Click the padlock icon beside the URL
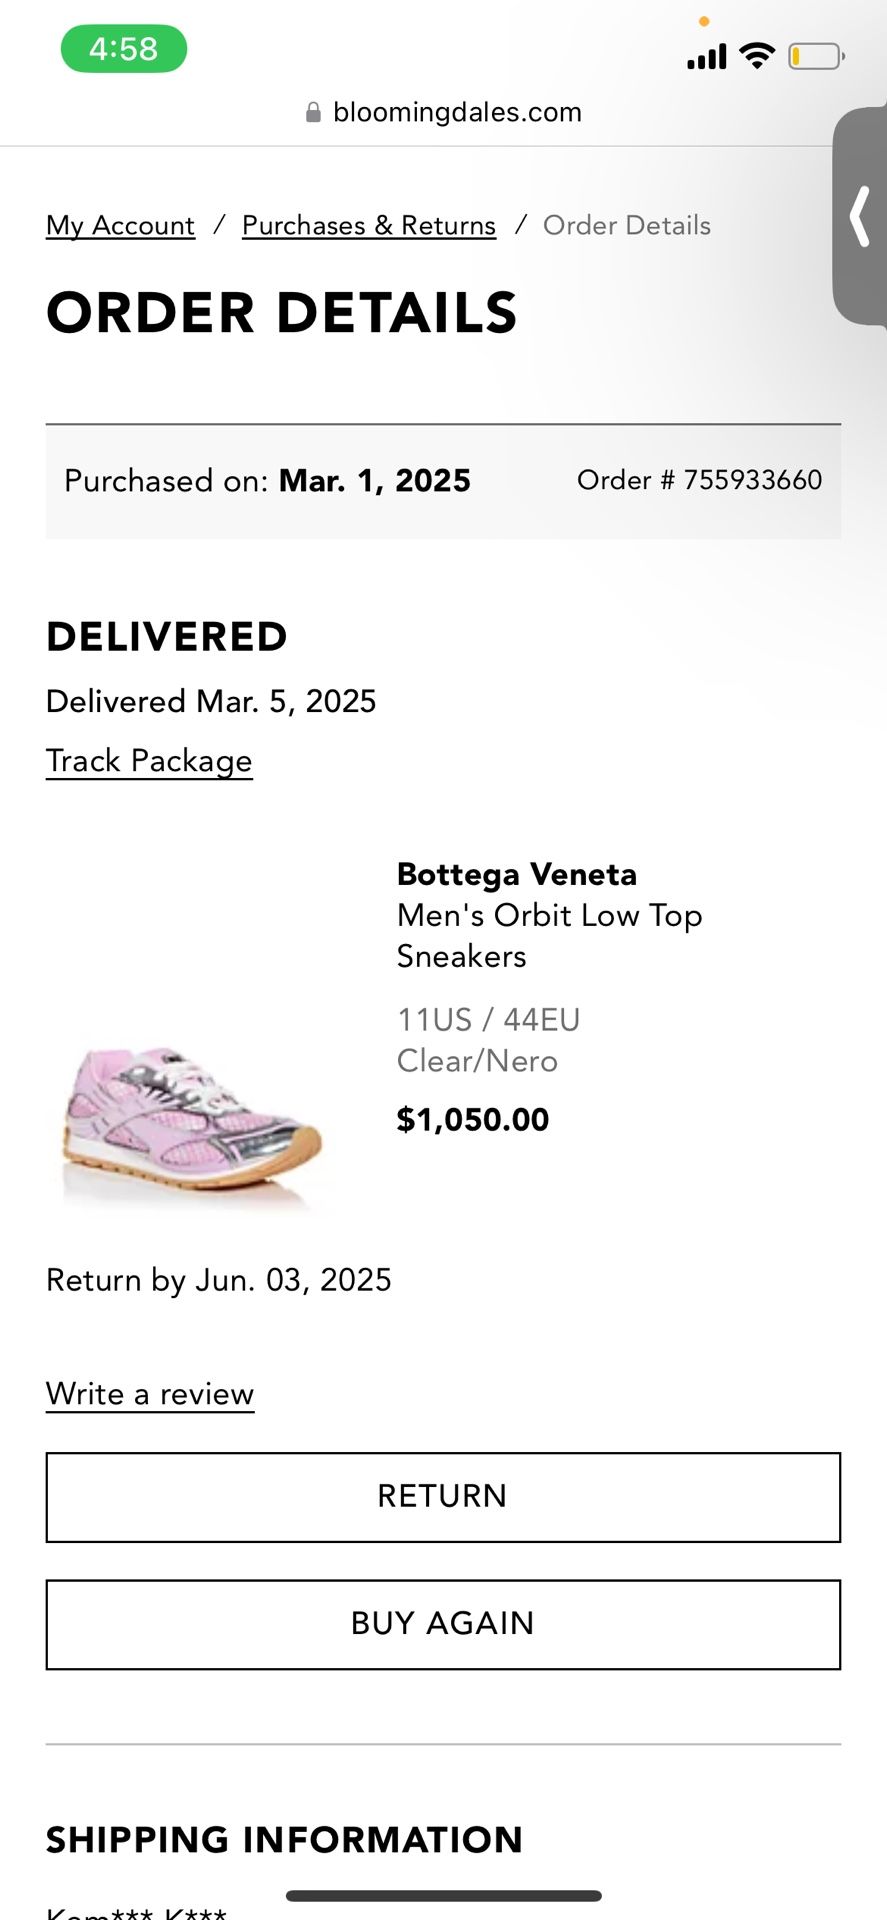 [x=313, y=112]
